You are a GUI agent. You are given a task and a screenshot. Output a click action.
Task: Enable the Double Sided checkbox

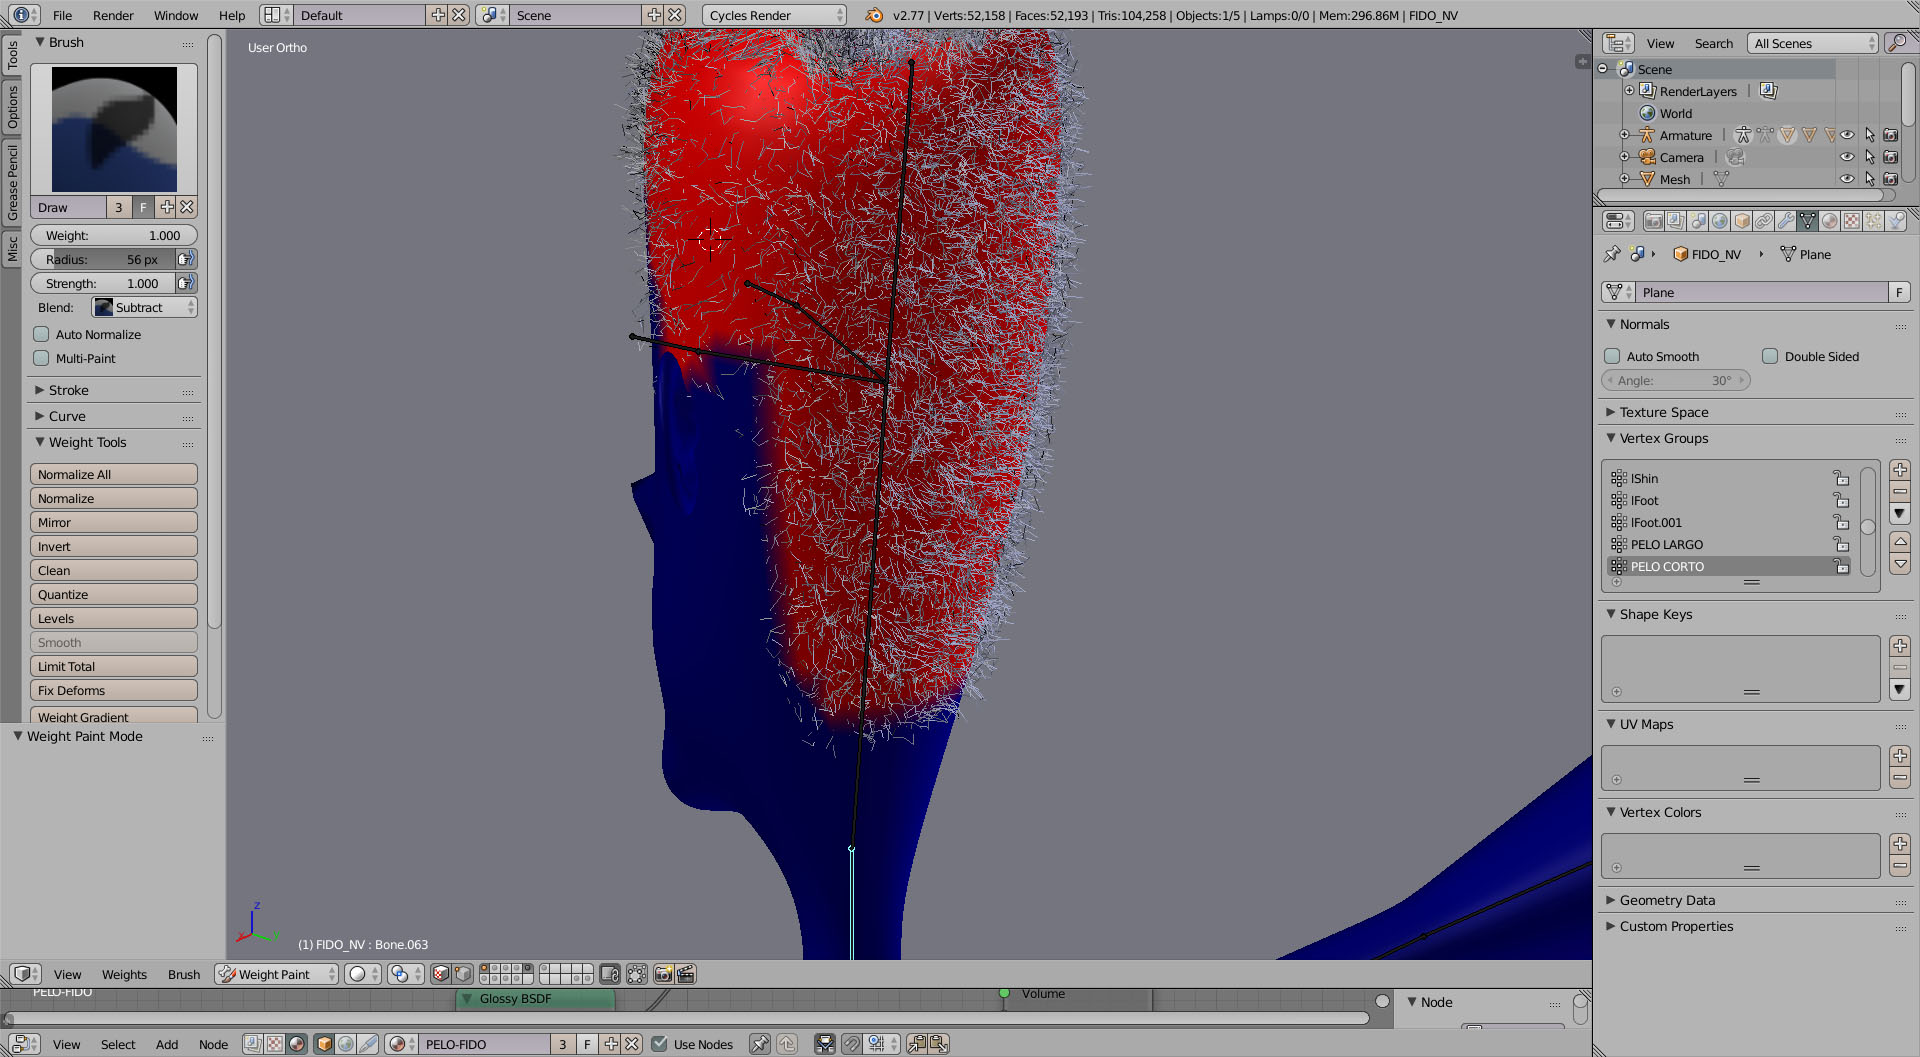click(x=1770, y=356)
